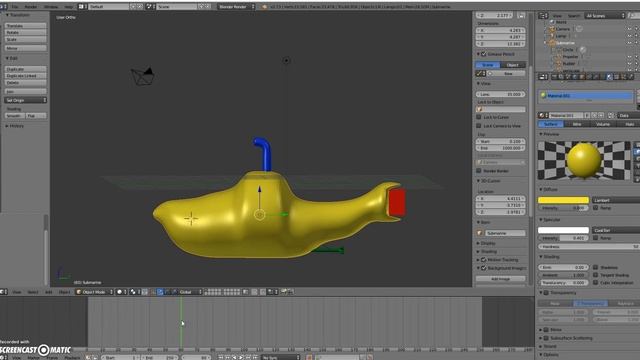Image resolution: width=640 pixels, height=360 pixels.
Task: Open the Blender Render engine dropdown
Action: [x=236, y=7]
